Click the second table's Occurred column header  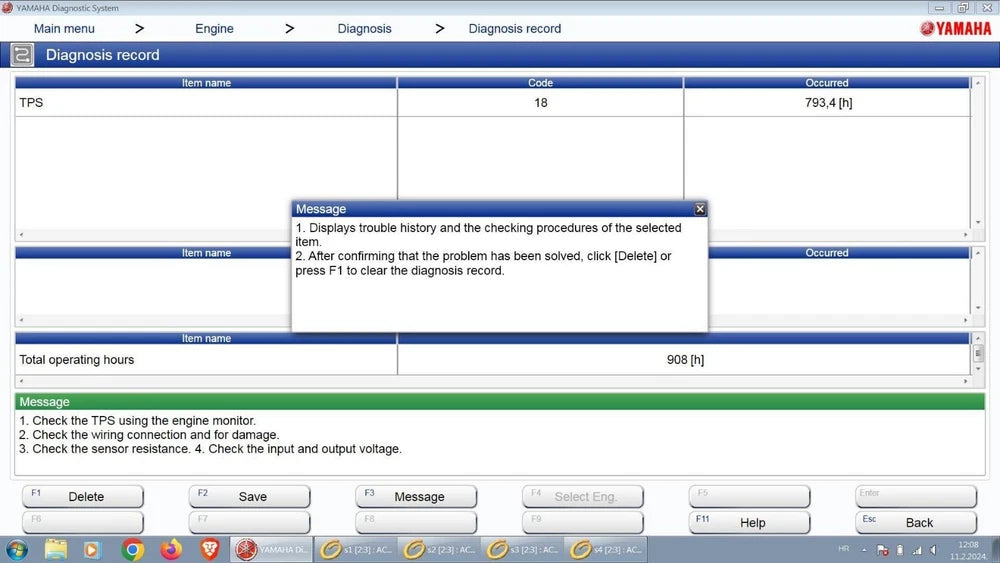pos(827,253)
